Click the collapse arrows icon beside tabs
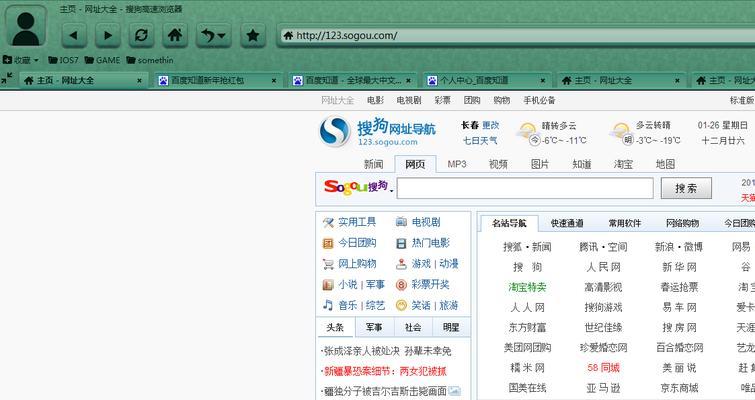This screenshot has width=755, height=400. (7, 78)
